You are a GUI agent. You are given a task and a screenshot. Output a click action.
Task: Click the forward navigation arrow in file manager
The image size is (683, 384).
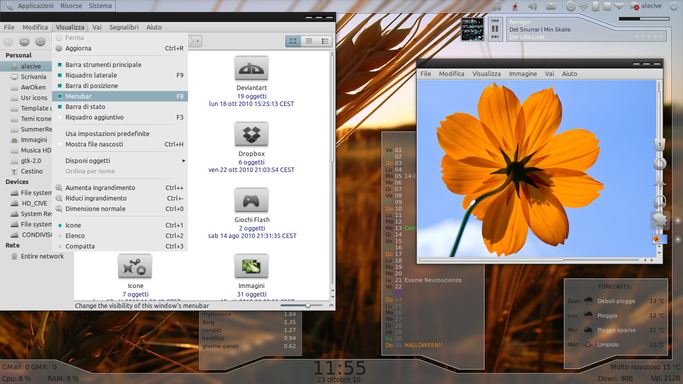[x=24, y=41]
